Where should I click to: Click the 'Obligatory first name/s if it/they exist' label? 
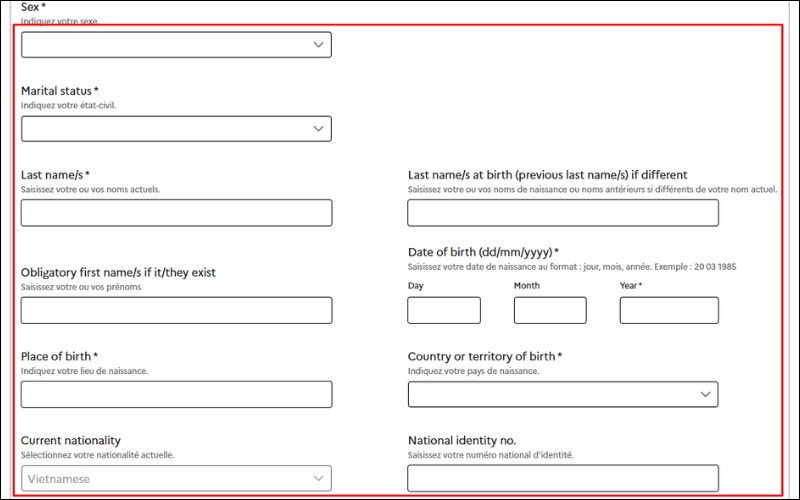coord(118,273)
